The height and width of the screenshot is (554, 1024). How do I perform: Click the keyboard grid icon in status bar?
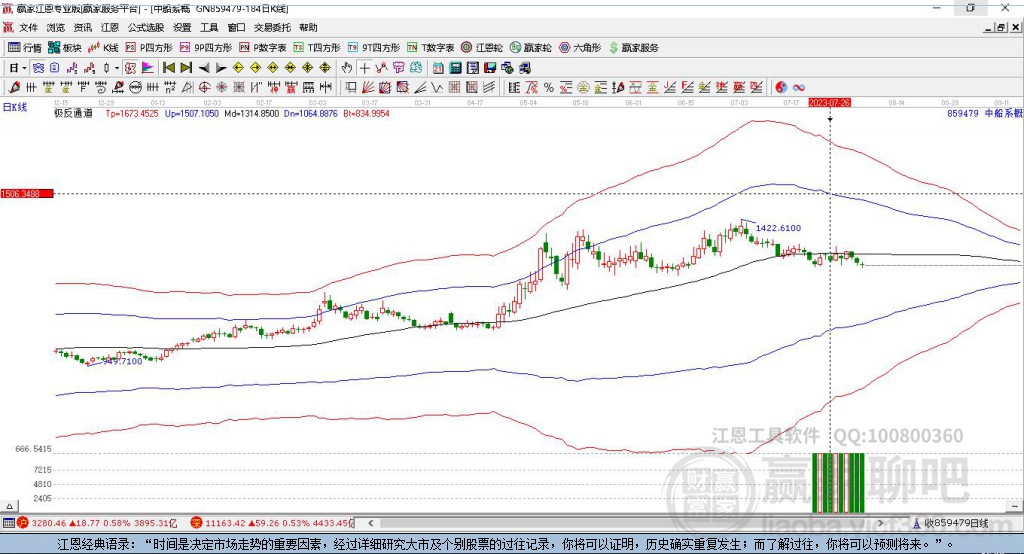(x=8, y=523)
